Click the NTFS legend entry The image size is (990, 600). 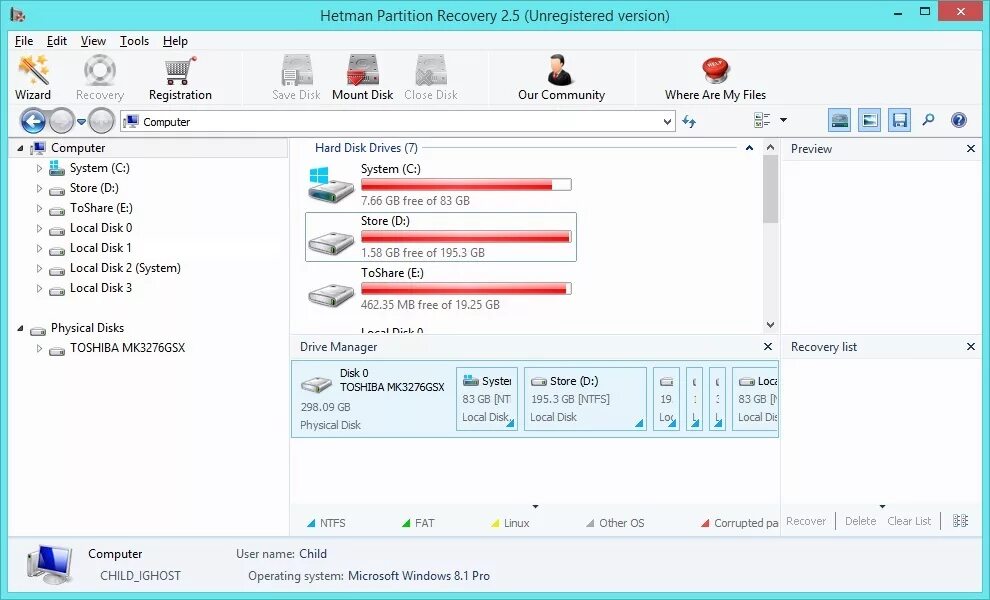click(326, 523)
